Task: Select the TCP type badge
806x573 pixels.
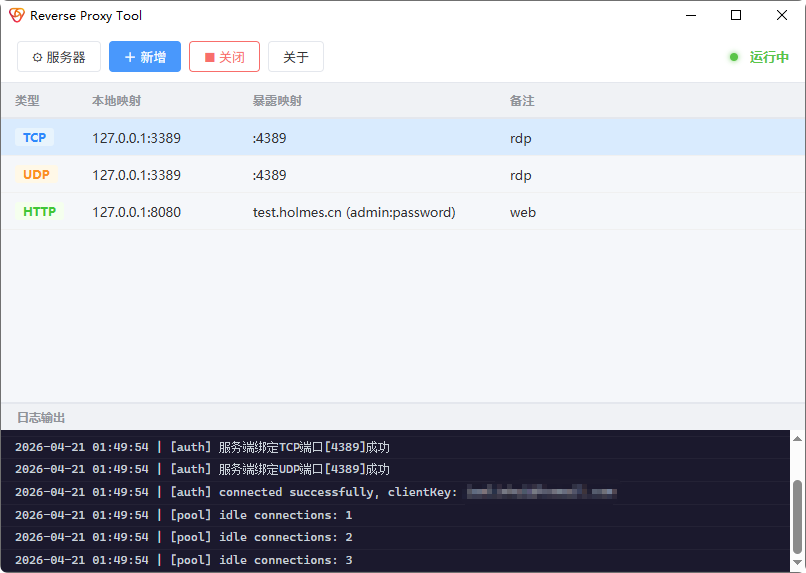Action: (34, 138)
